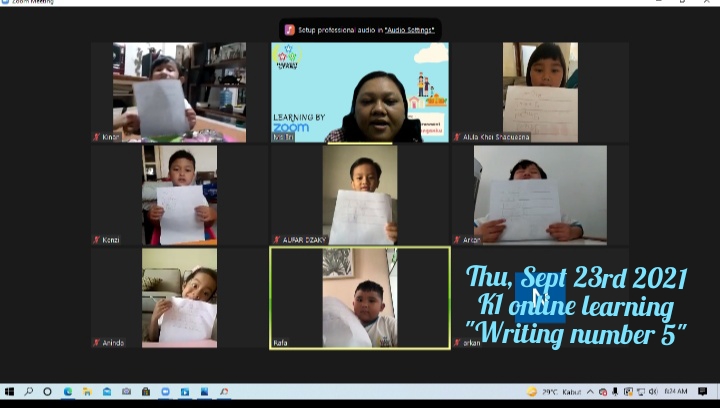Image resolution: width=720 pixels, height=408 pixels.
Task: Open File Explorer from taskbar
Action: (x=87, y=391)
